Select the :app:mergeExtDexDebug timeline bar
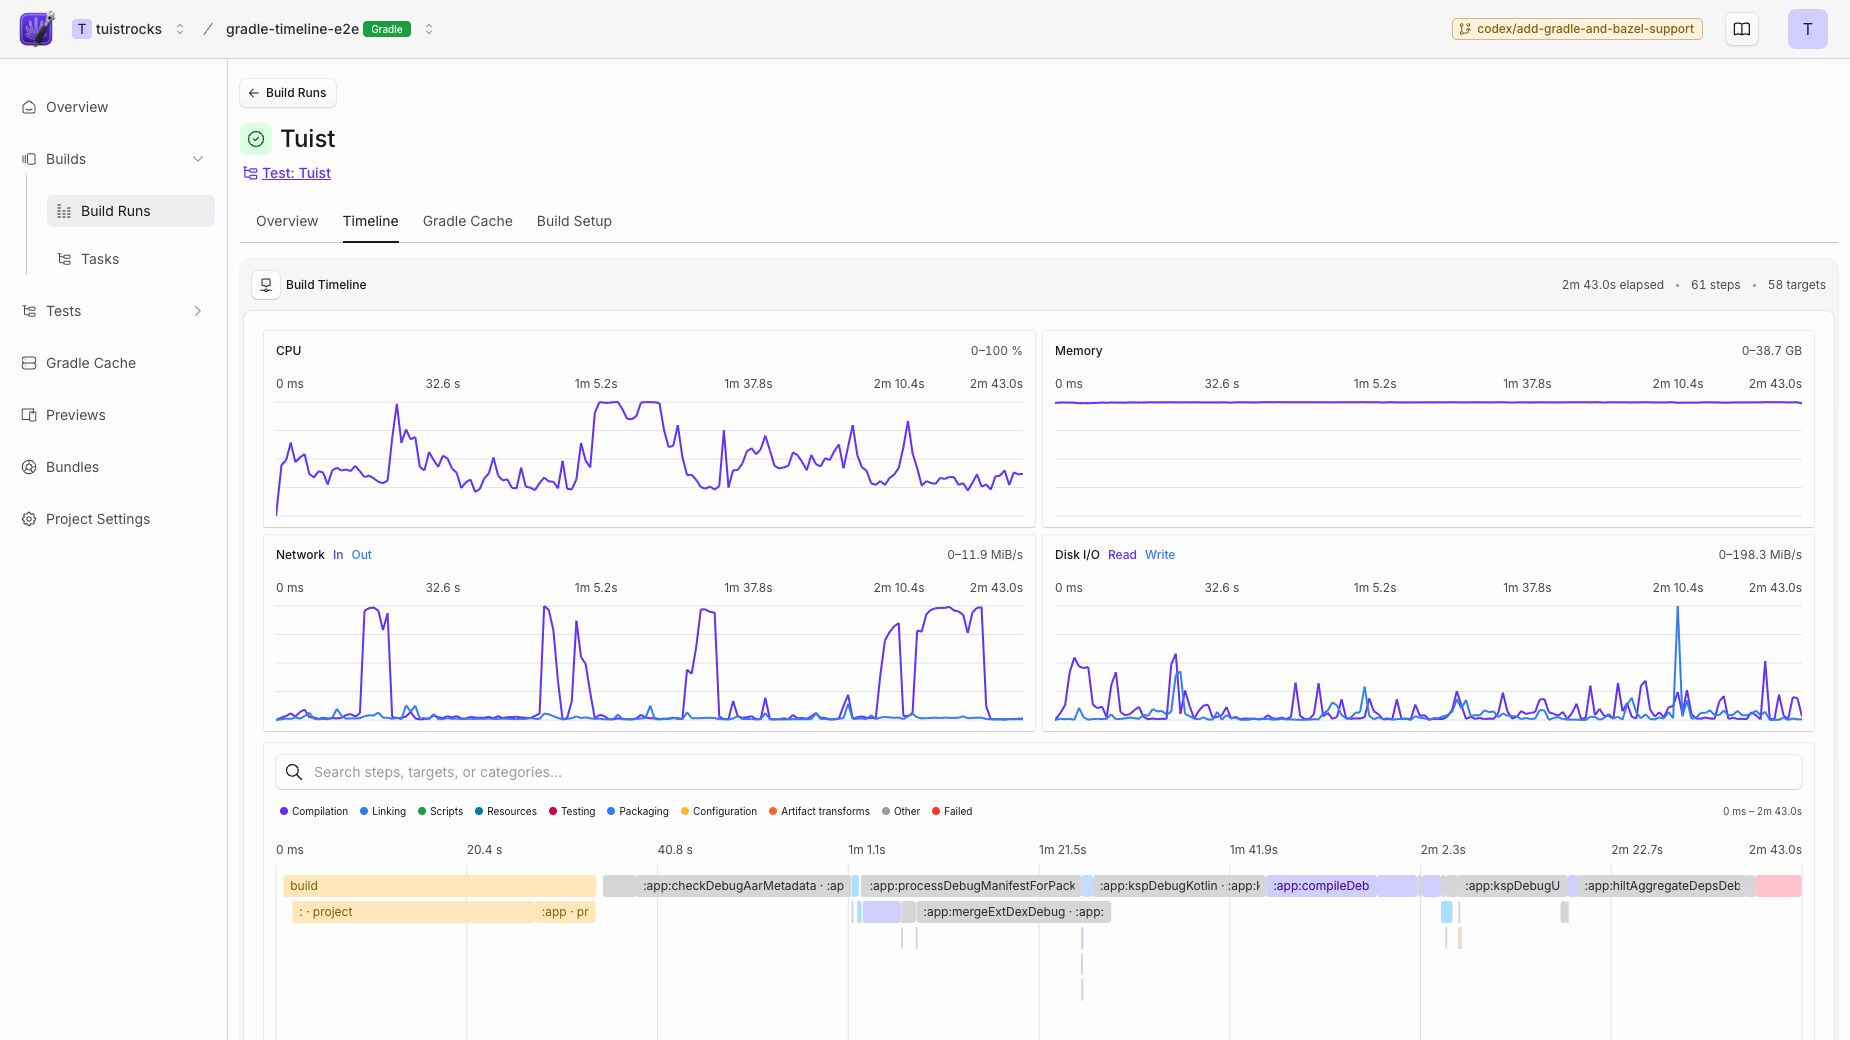 point(1013,912)
